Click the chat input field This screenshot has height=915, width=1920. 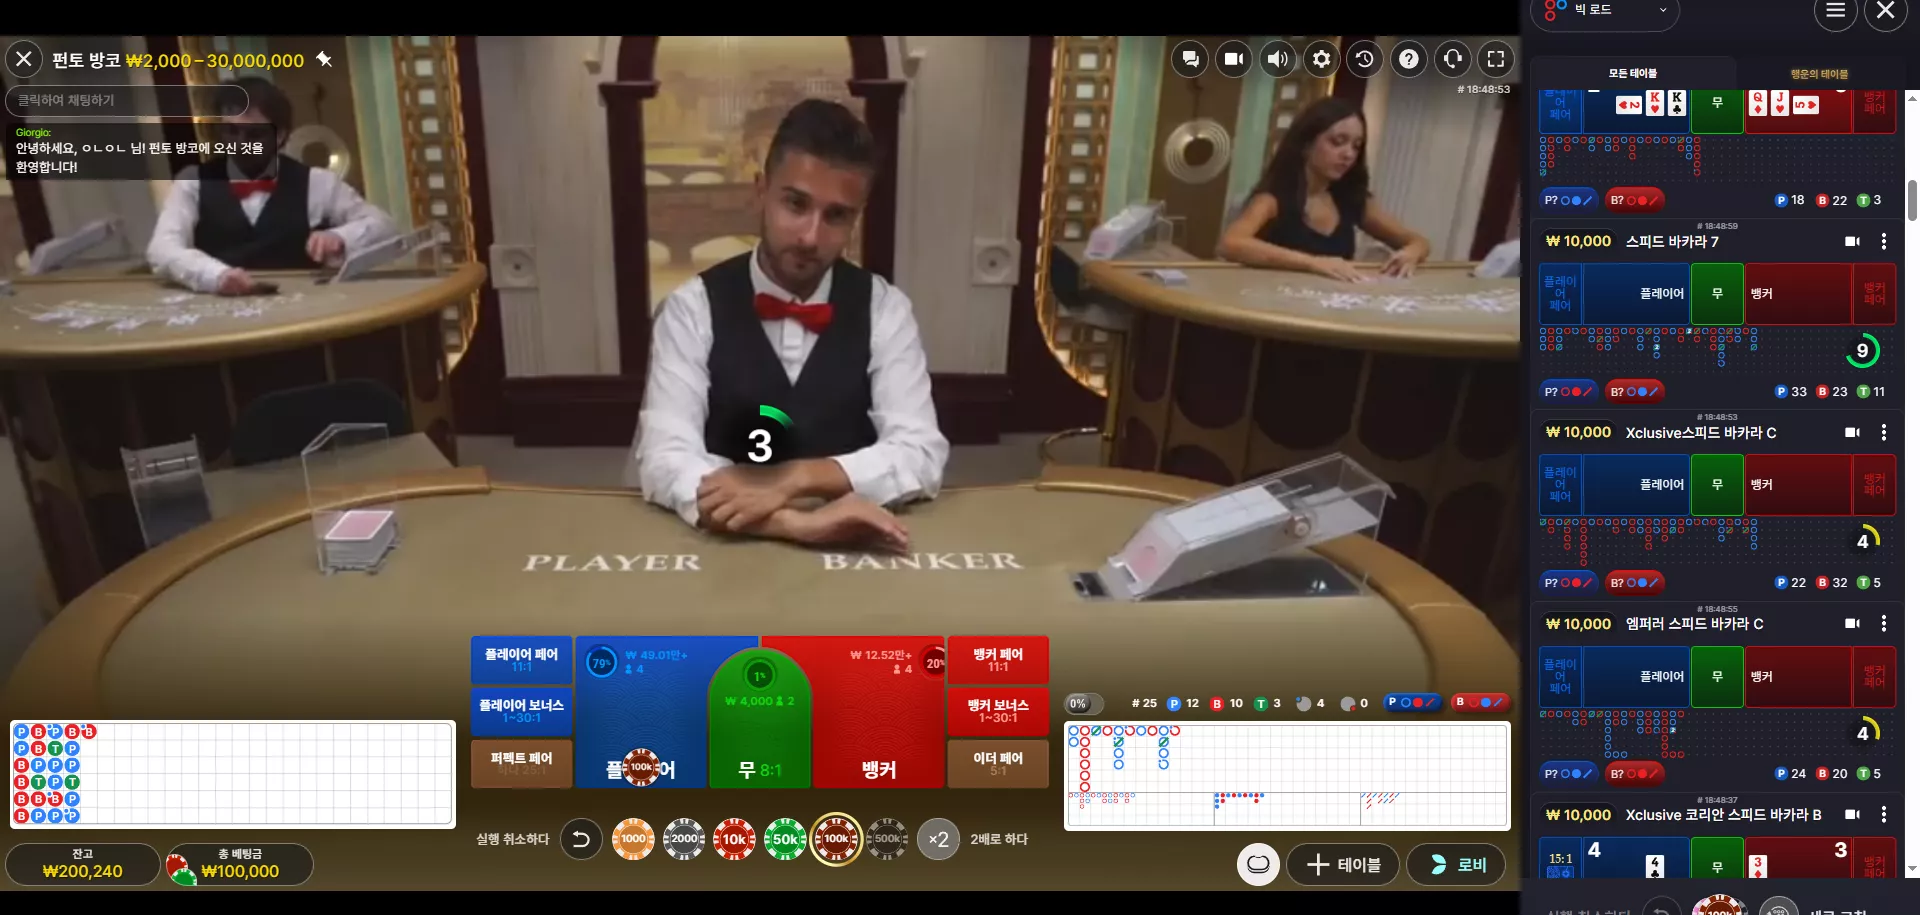click(x=127, y=100)
